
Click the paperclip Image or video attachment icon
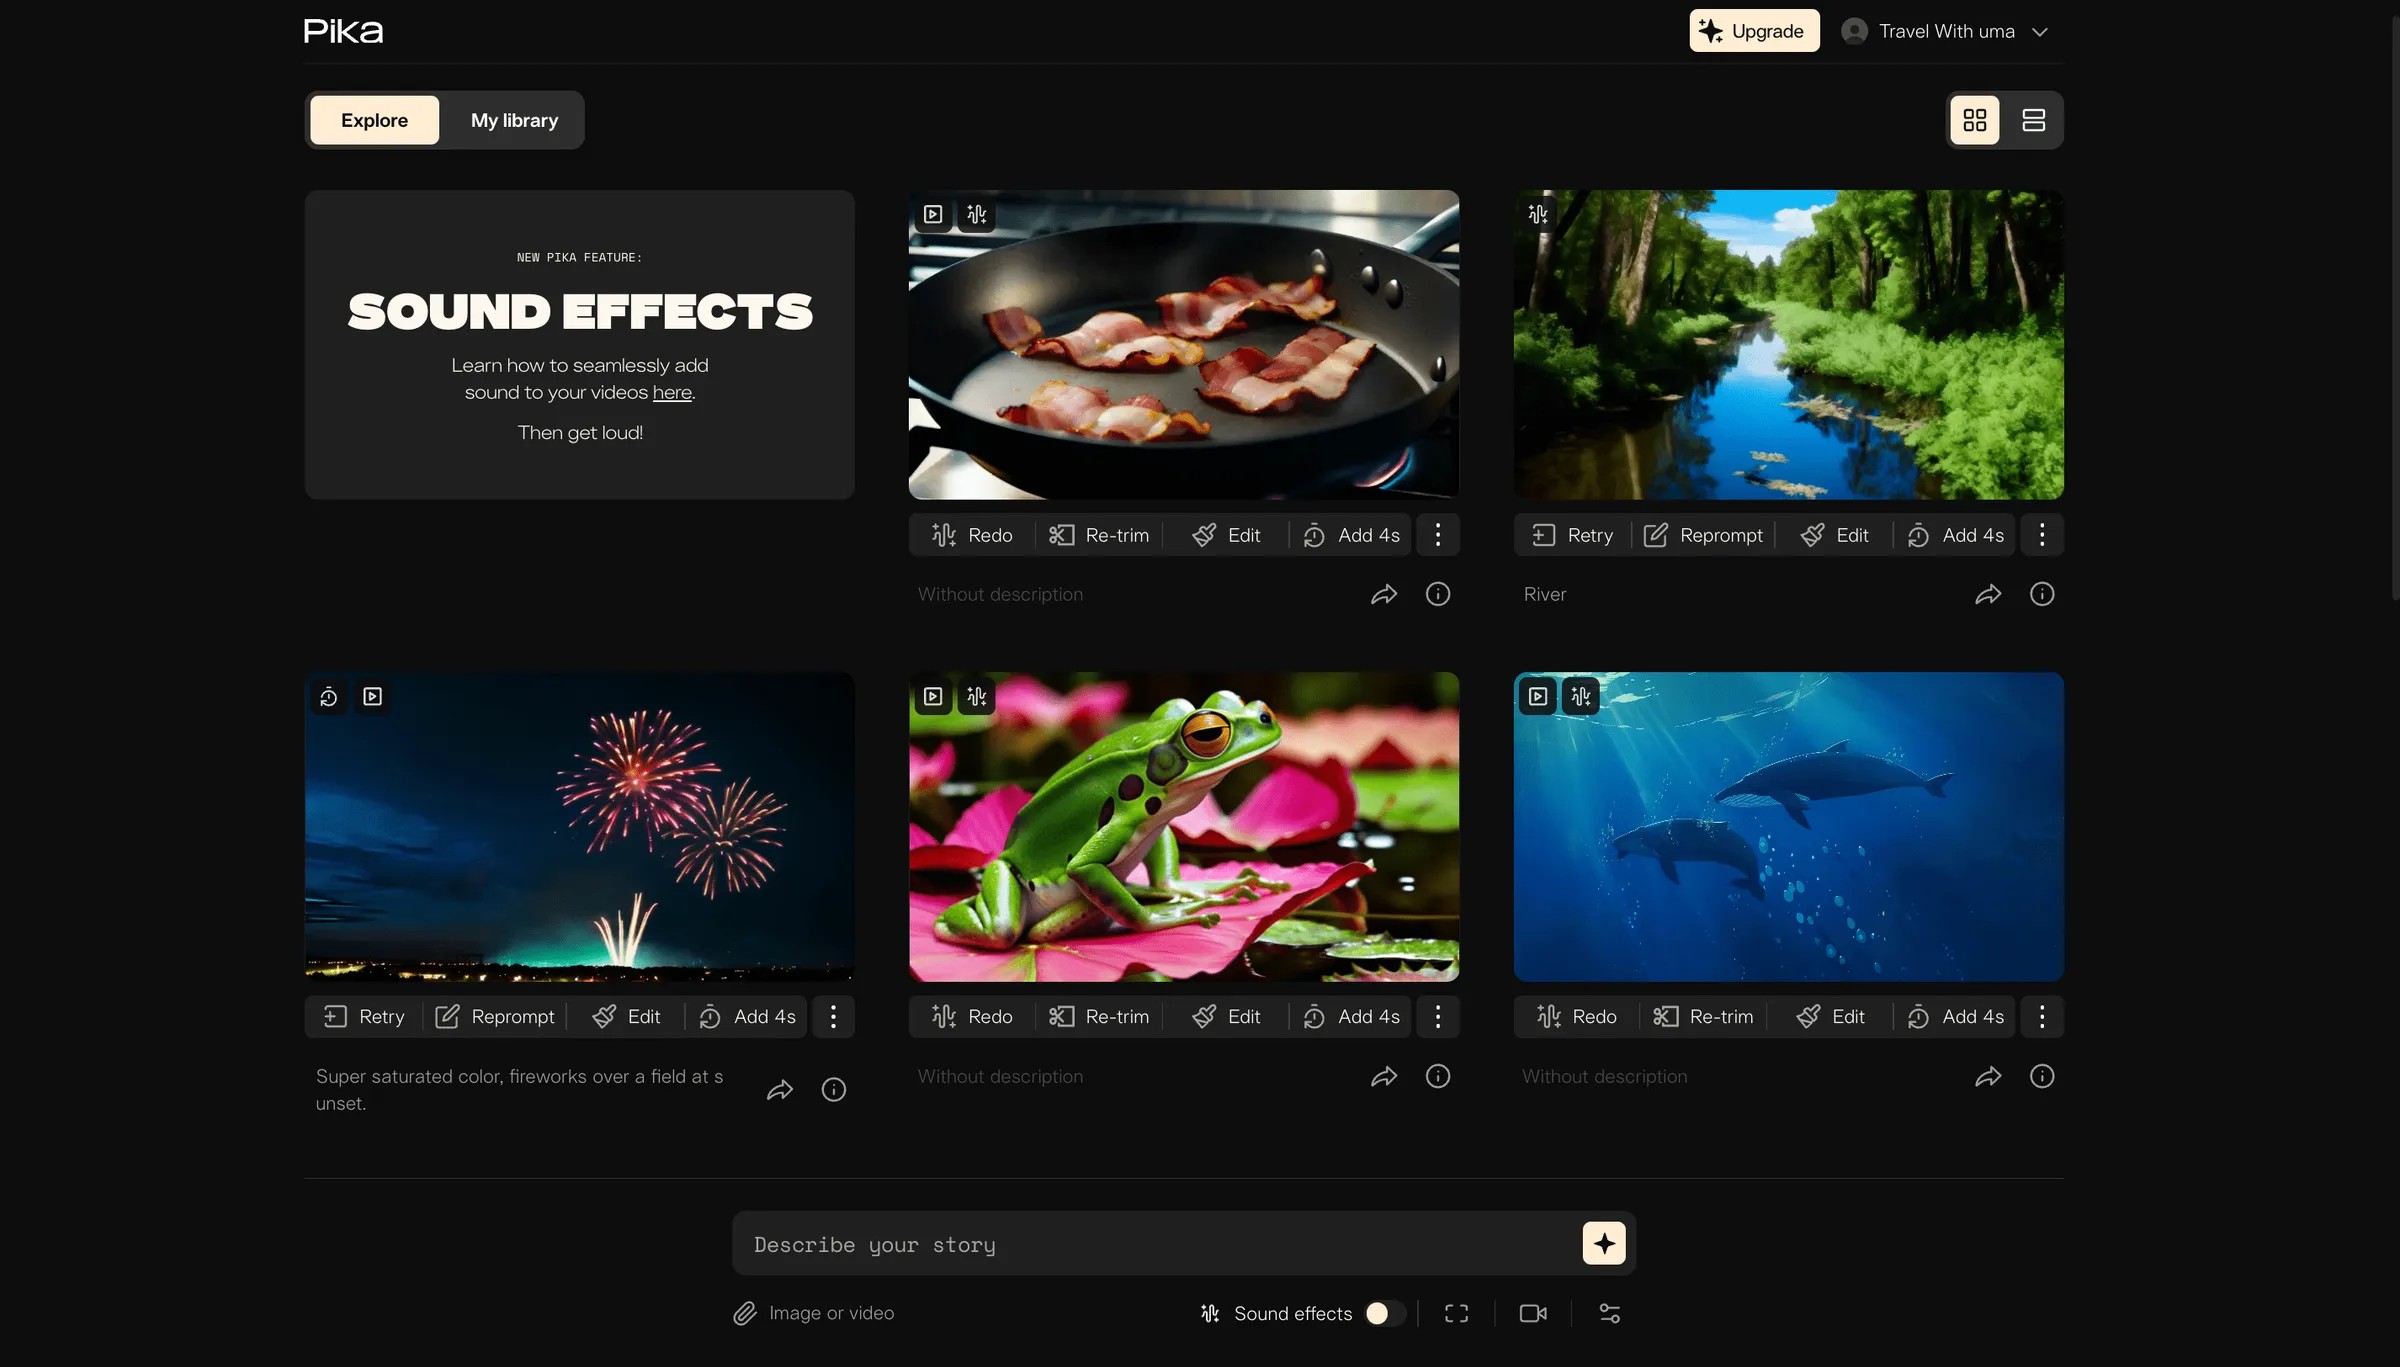coord(745,1313)
